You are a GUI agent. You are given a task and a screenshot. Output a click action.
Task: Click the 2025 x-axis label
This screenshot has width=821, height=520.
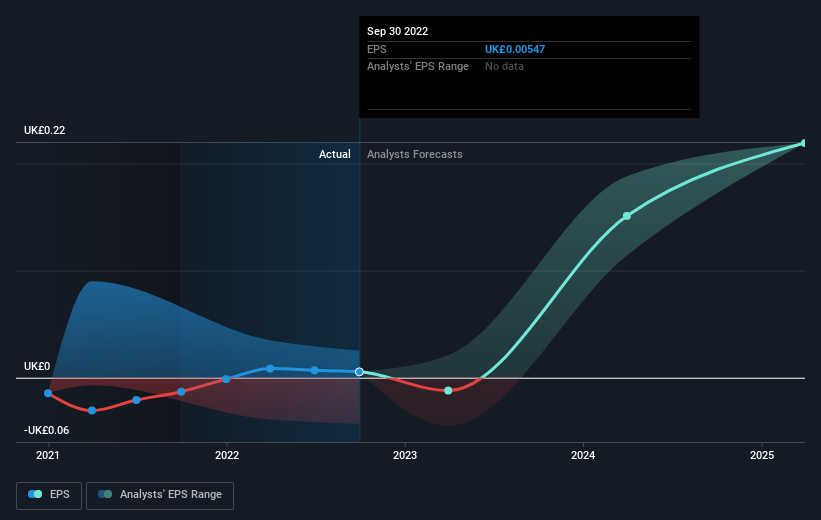pos(762,456)
